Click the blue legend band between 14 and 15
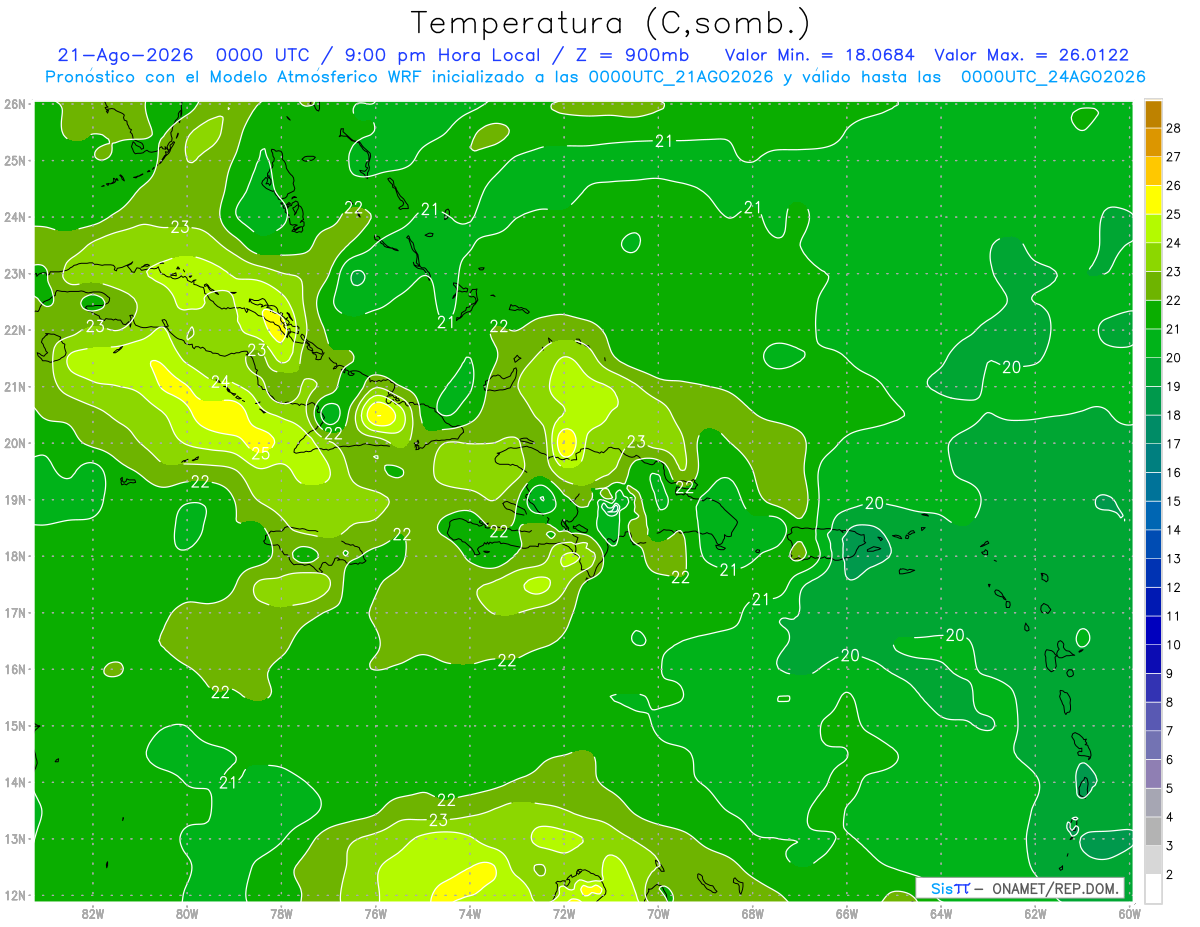Viewport: 1200px width, 927px height. [1153, 516]
